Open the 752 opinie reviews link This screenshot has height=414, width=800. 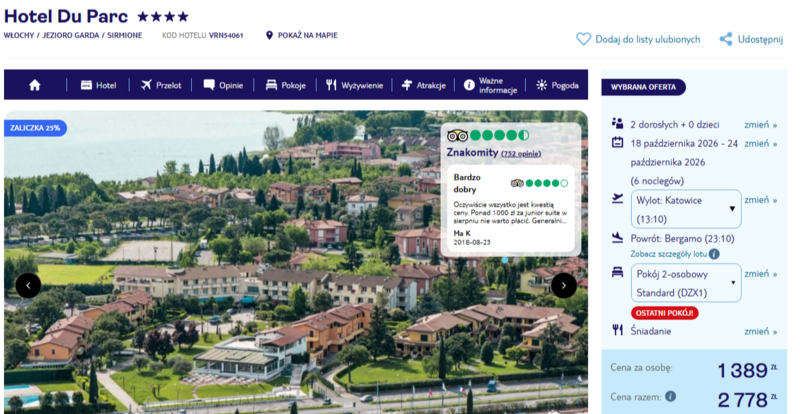(x=521, y=154)
